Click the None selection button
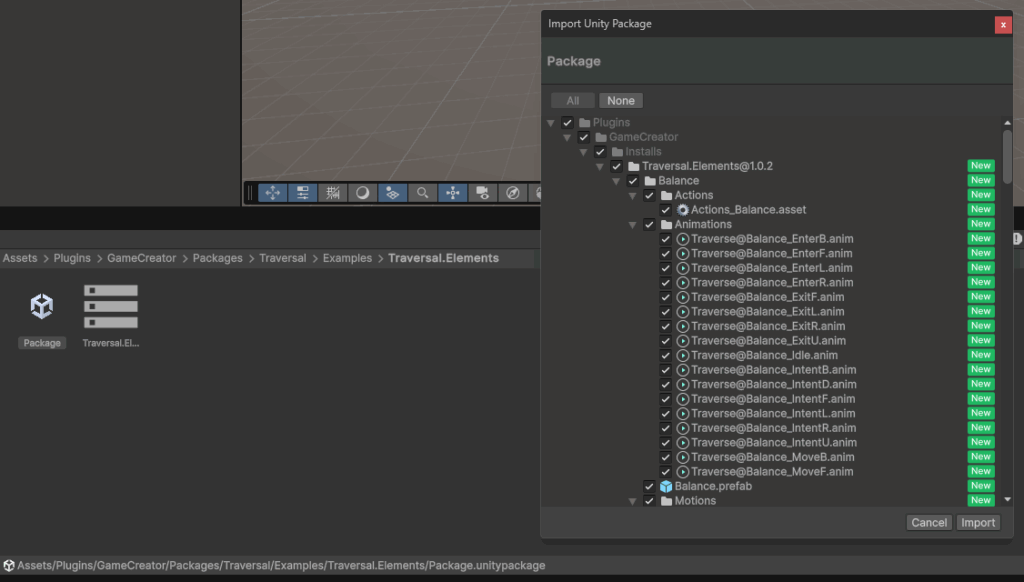This screenshot has height=582, width=1024. tap(620, 101)
